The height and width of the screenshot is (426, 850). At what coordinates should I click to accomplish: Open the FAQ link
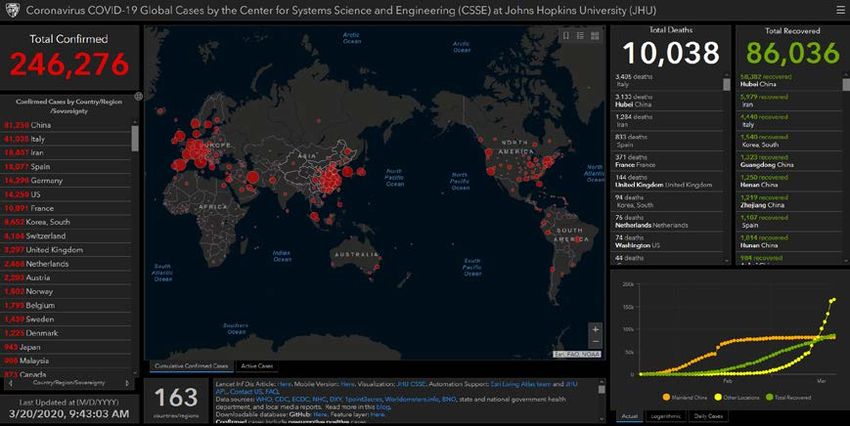273,391
